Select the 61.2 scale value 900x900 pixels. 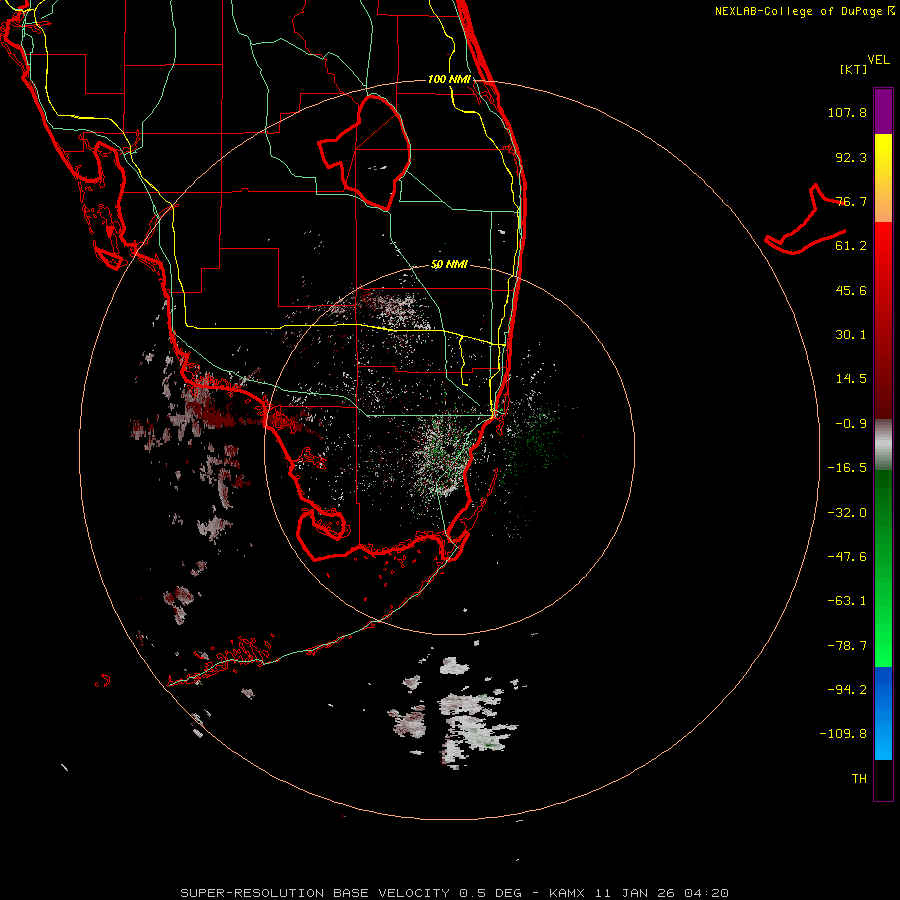(x=851, y=246)
